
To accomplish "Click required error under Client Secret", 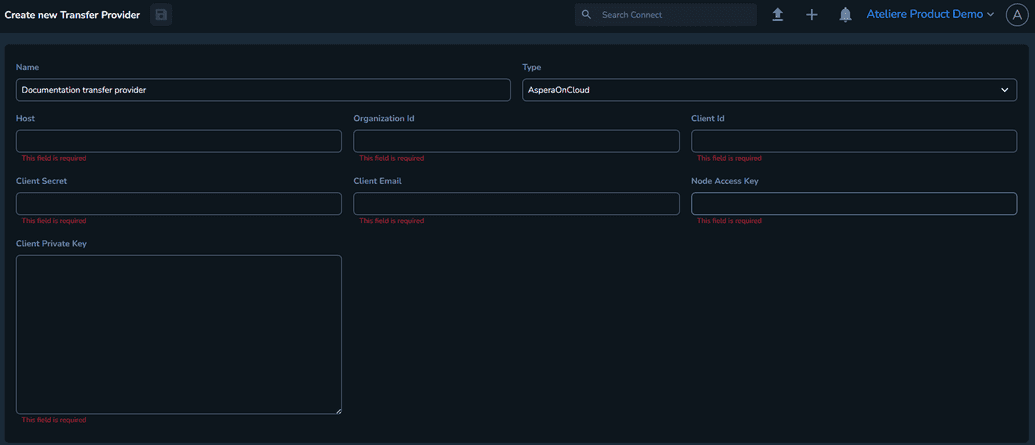I will click(53, 221).
